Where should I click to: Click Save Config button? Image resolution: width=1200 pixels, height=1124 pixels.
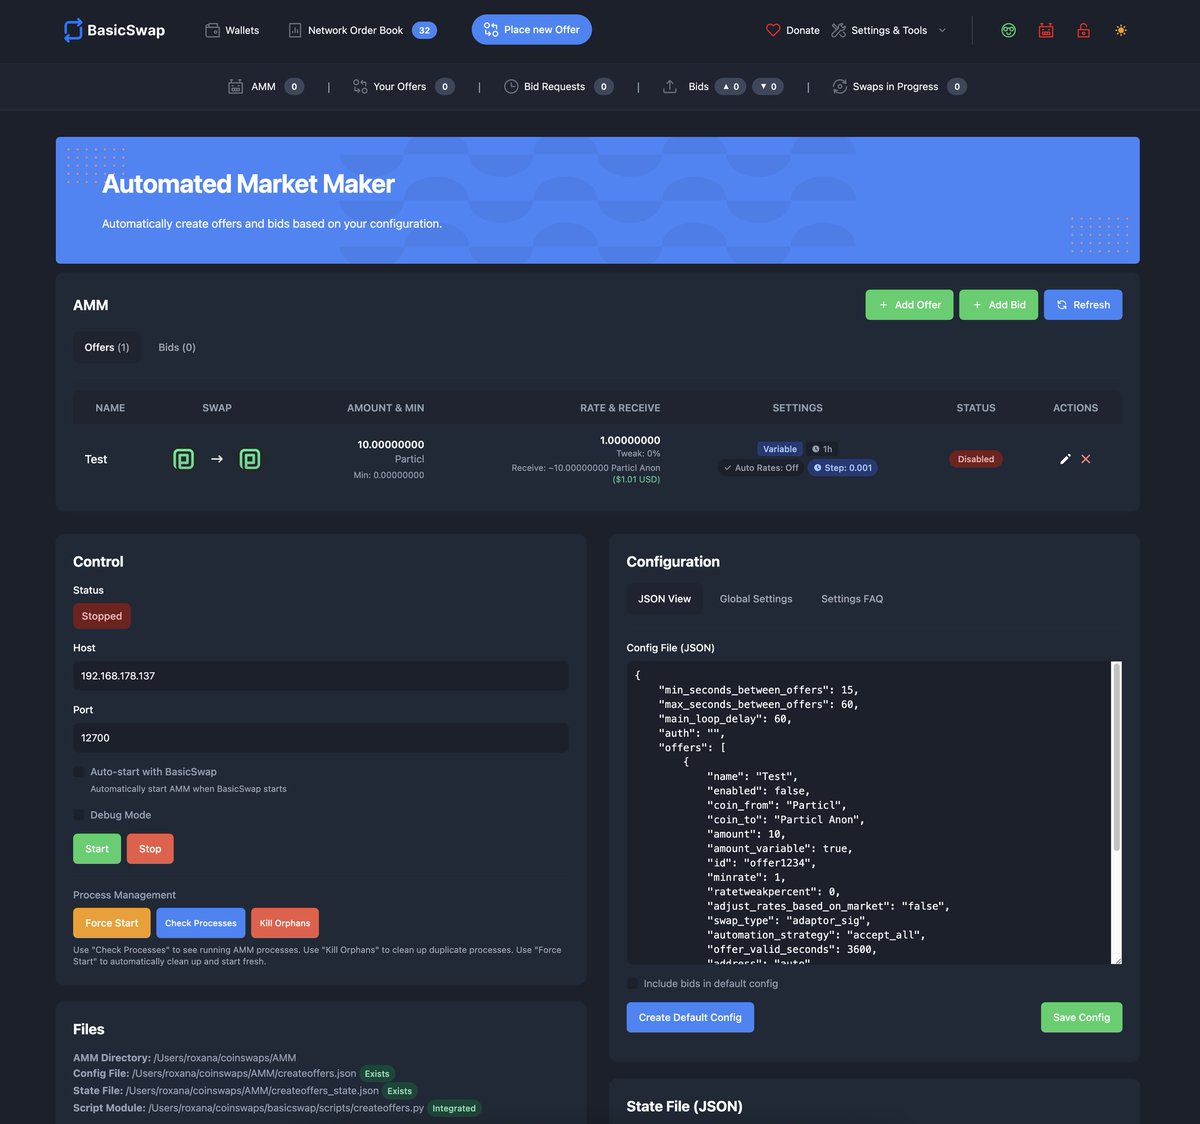pos(1081,1017)
